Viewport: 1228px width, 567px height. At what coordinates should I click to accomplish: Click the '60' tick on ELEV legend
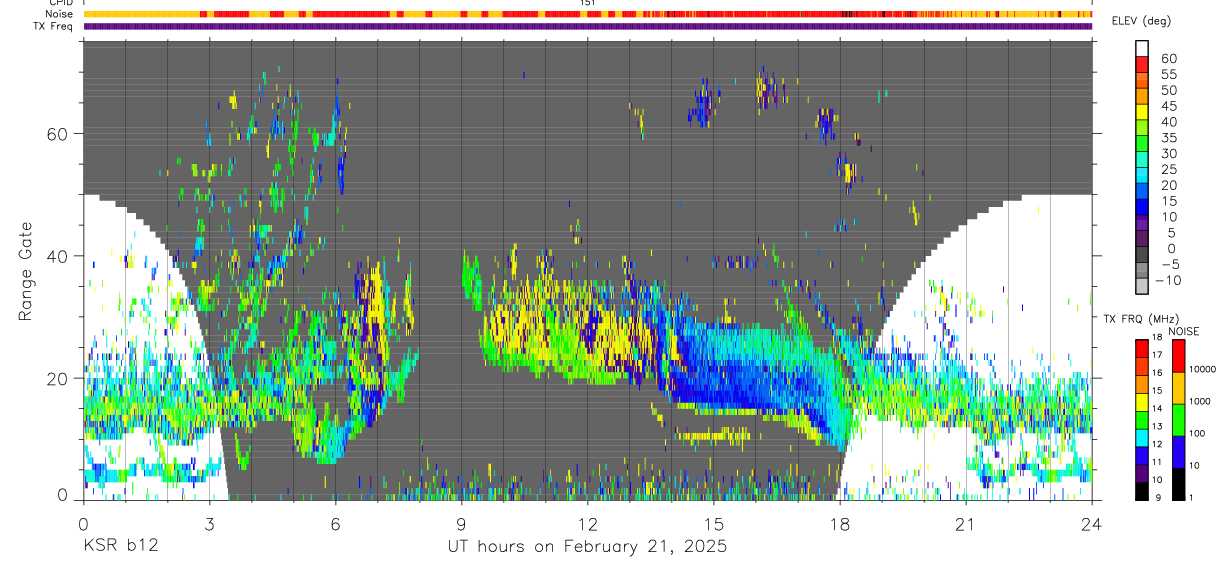coord(1168,59)
